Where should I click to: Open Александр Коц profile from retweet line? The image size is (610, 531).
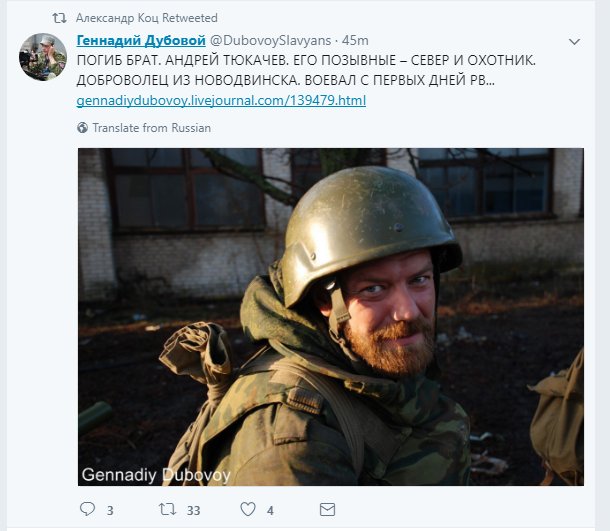pyautogui.click(x=118, y=18)
